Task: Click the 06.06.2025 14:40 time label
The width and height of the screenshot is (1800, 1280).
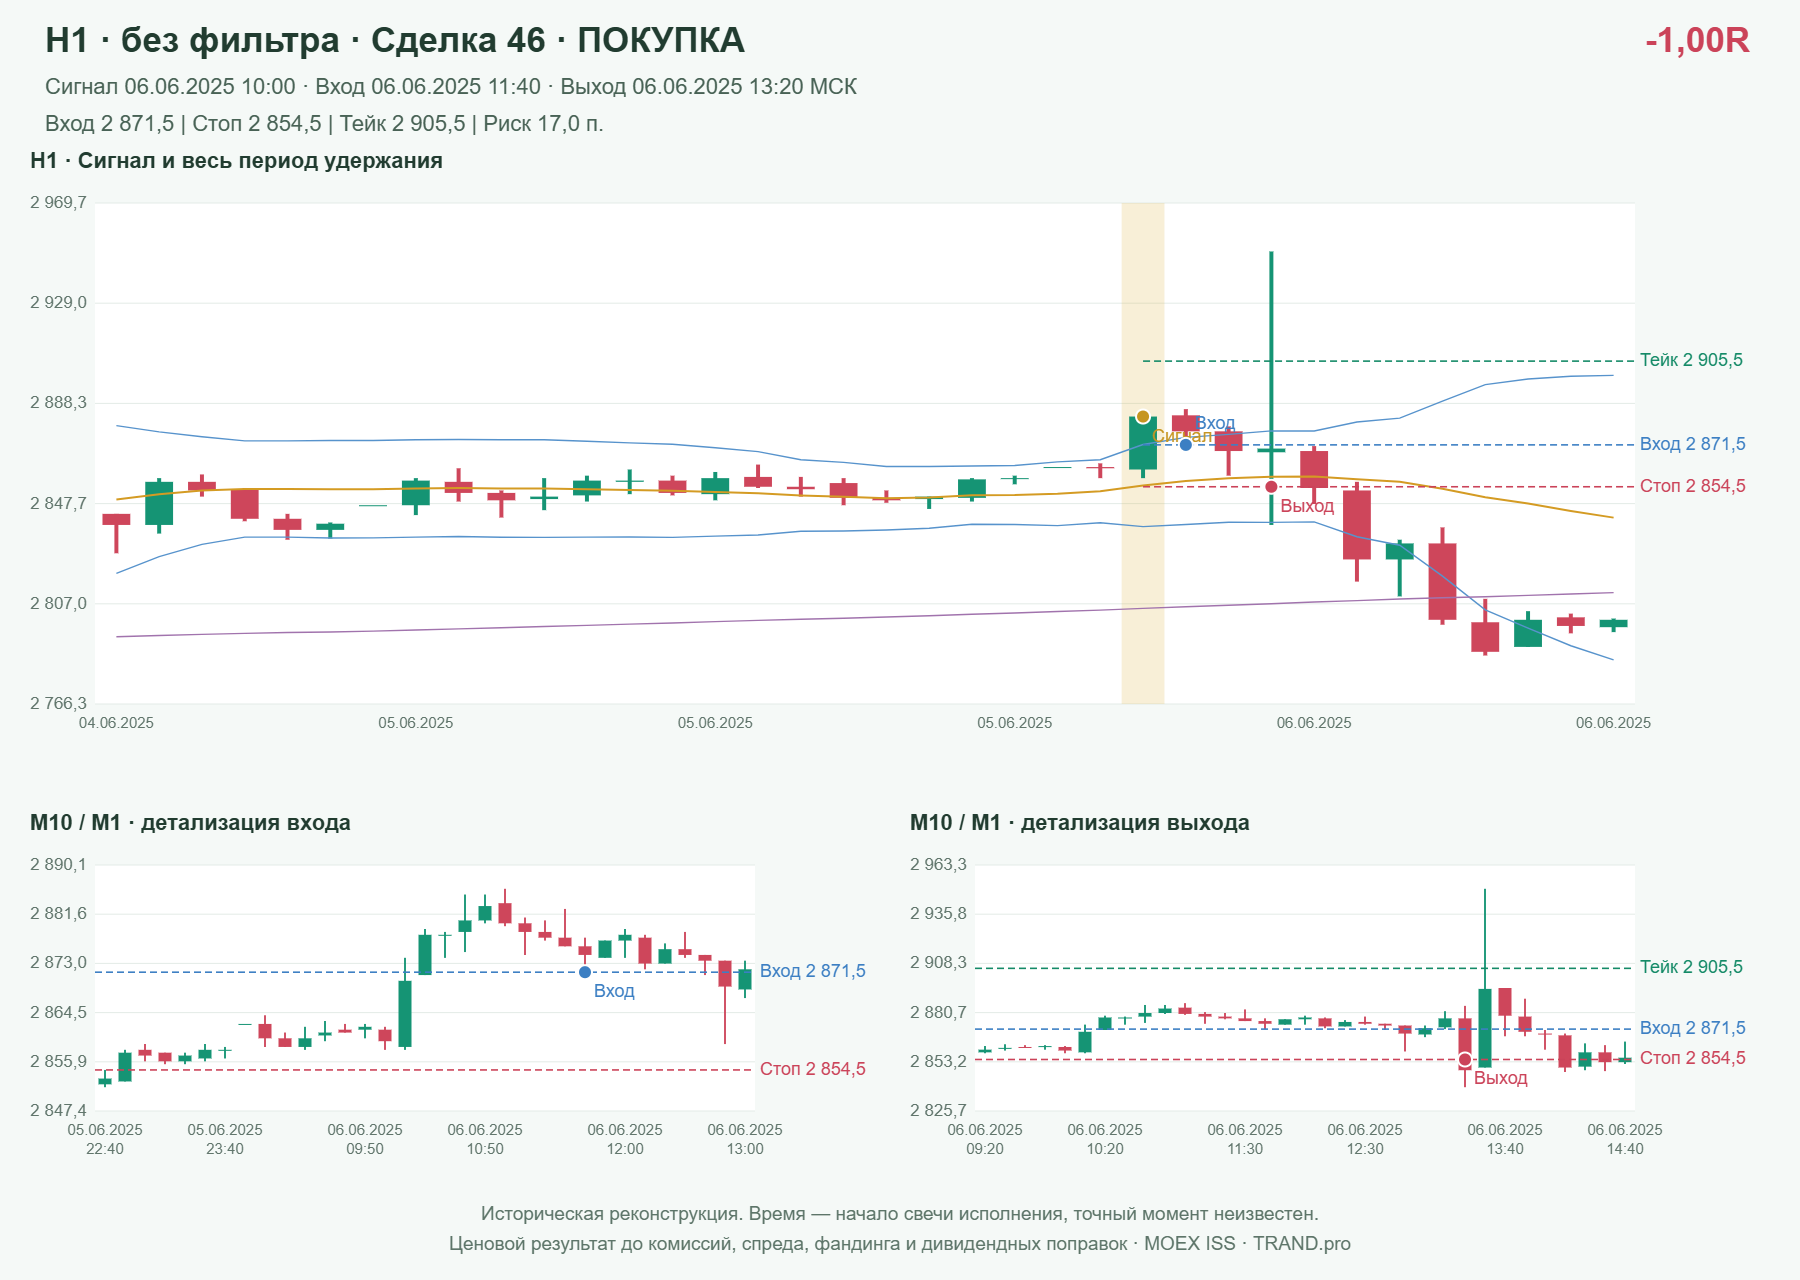Action: [x=1625, y=1139]
